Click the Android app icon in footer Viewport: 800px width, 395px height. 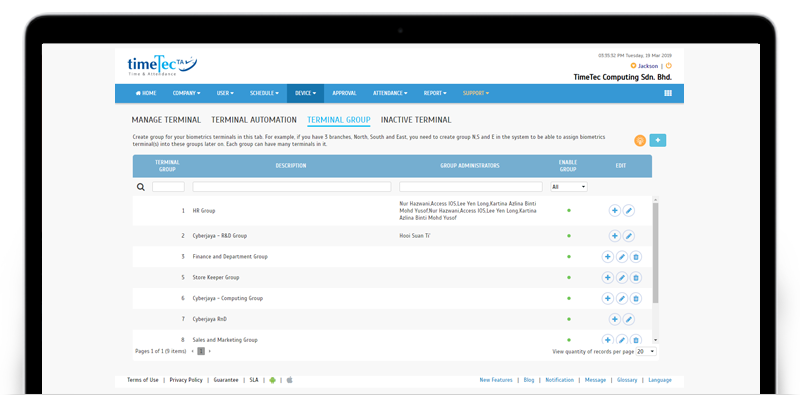(272, 380)
